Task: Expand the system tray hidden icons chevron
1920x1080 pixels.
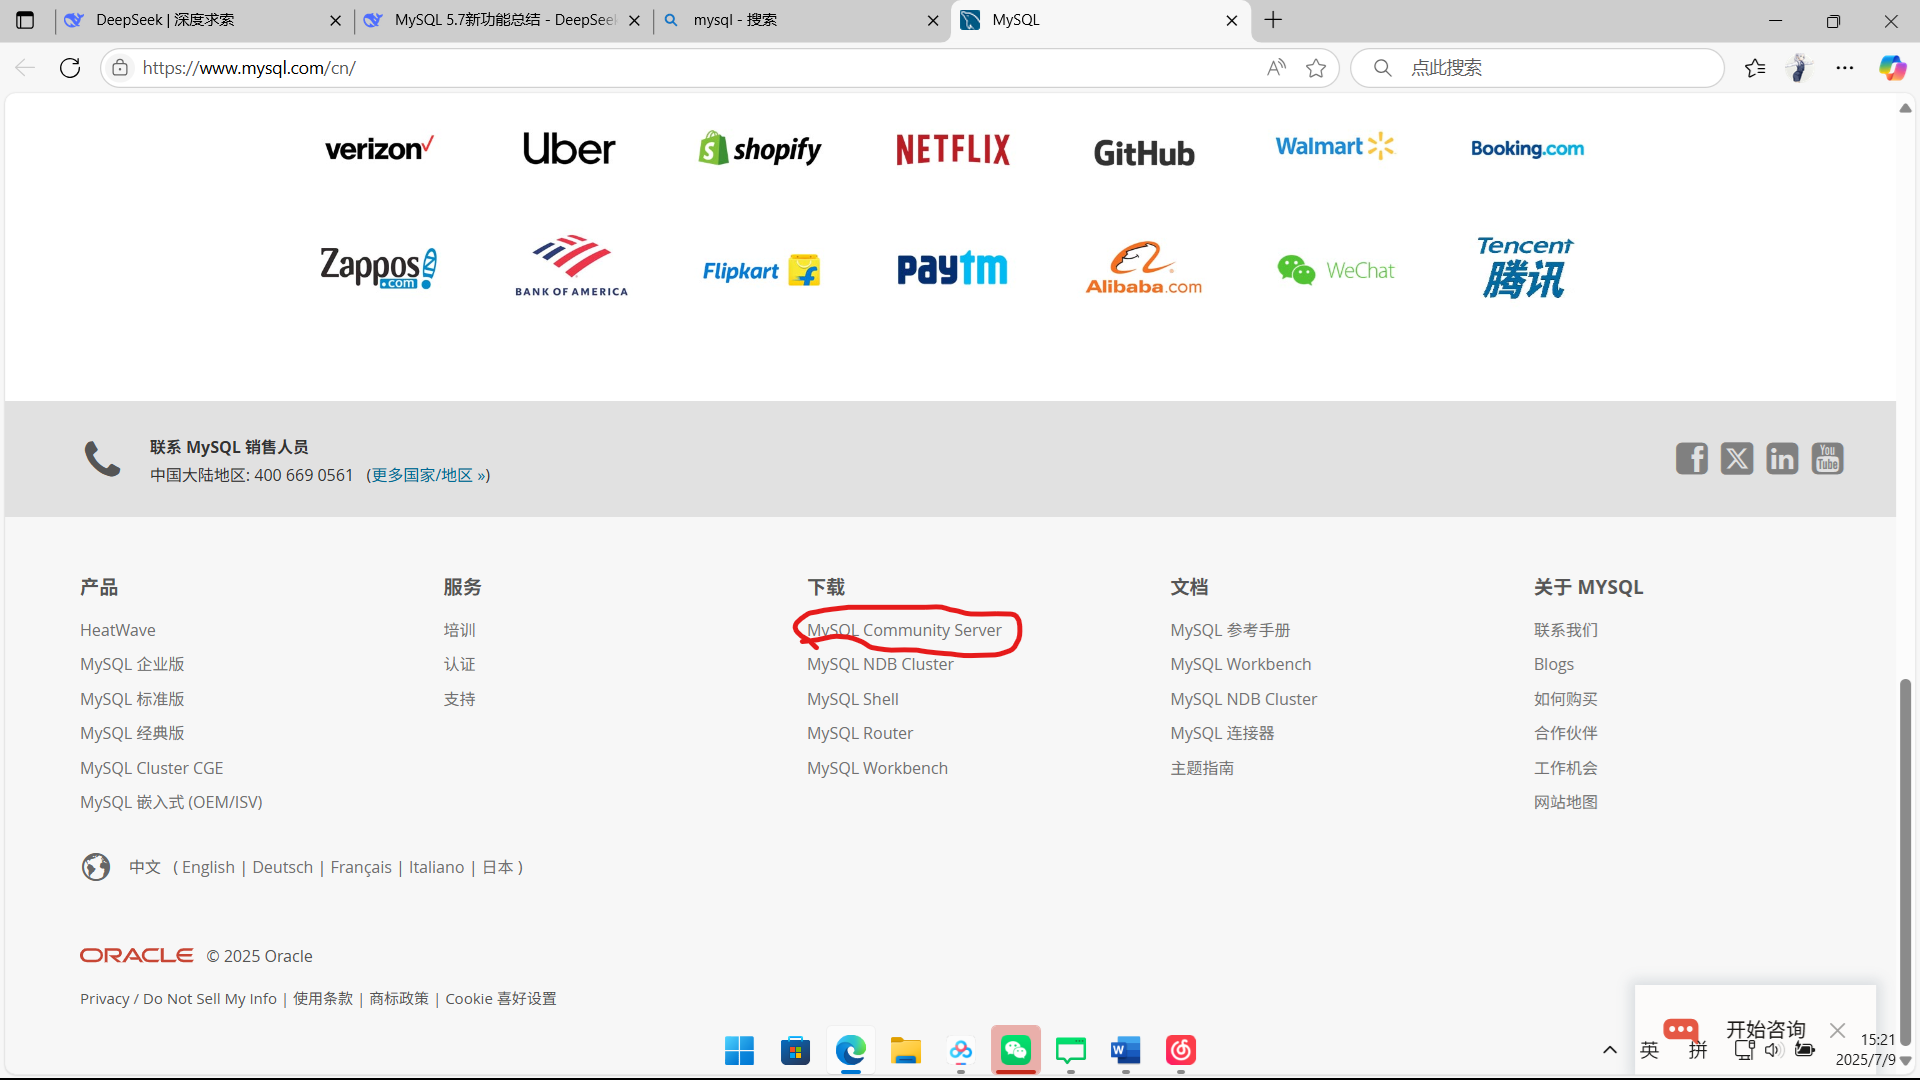Action: click(x=1610, y=1050)
